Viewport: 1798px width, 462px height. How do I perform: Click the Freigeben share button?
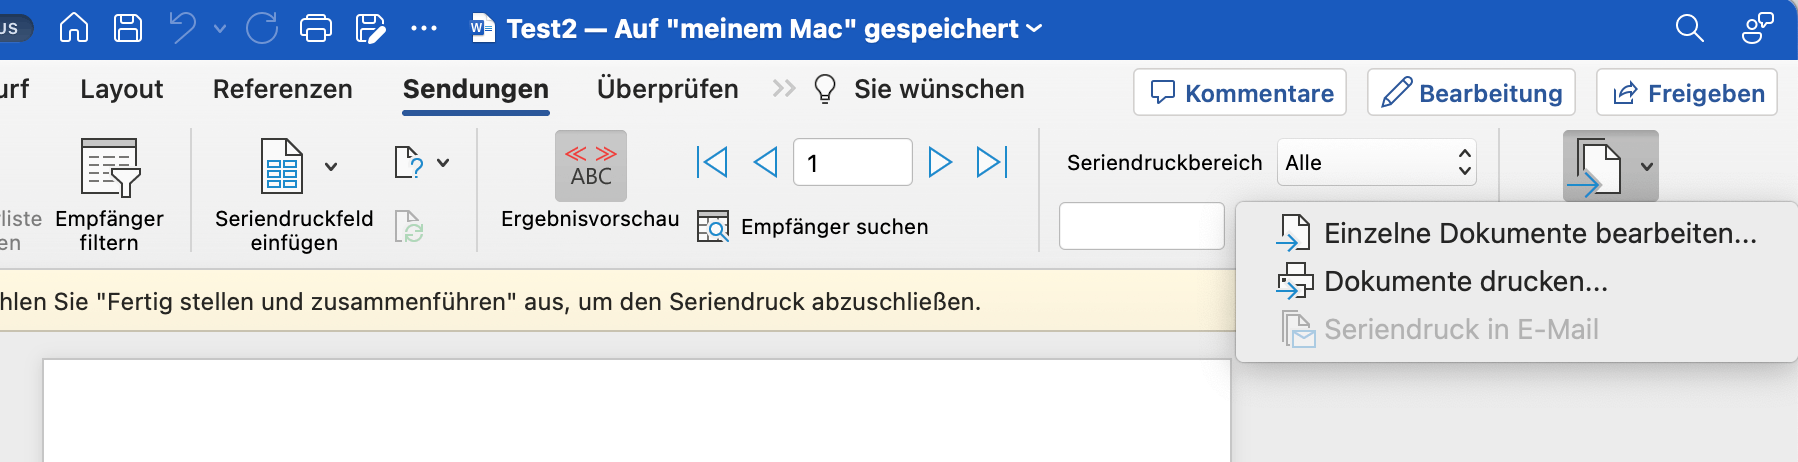pyautogui.click(x=1687, y=93)
